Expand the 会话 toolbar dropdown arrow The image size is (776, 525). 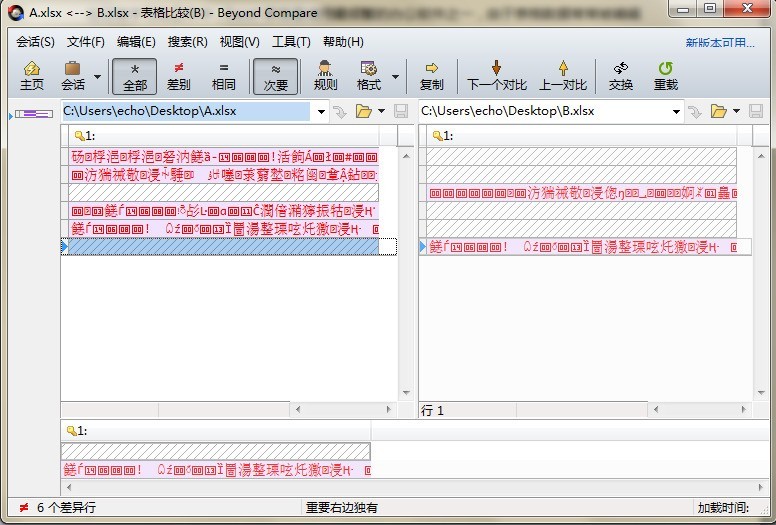point(97,77)
